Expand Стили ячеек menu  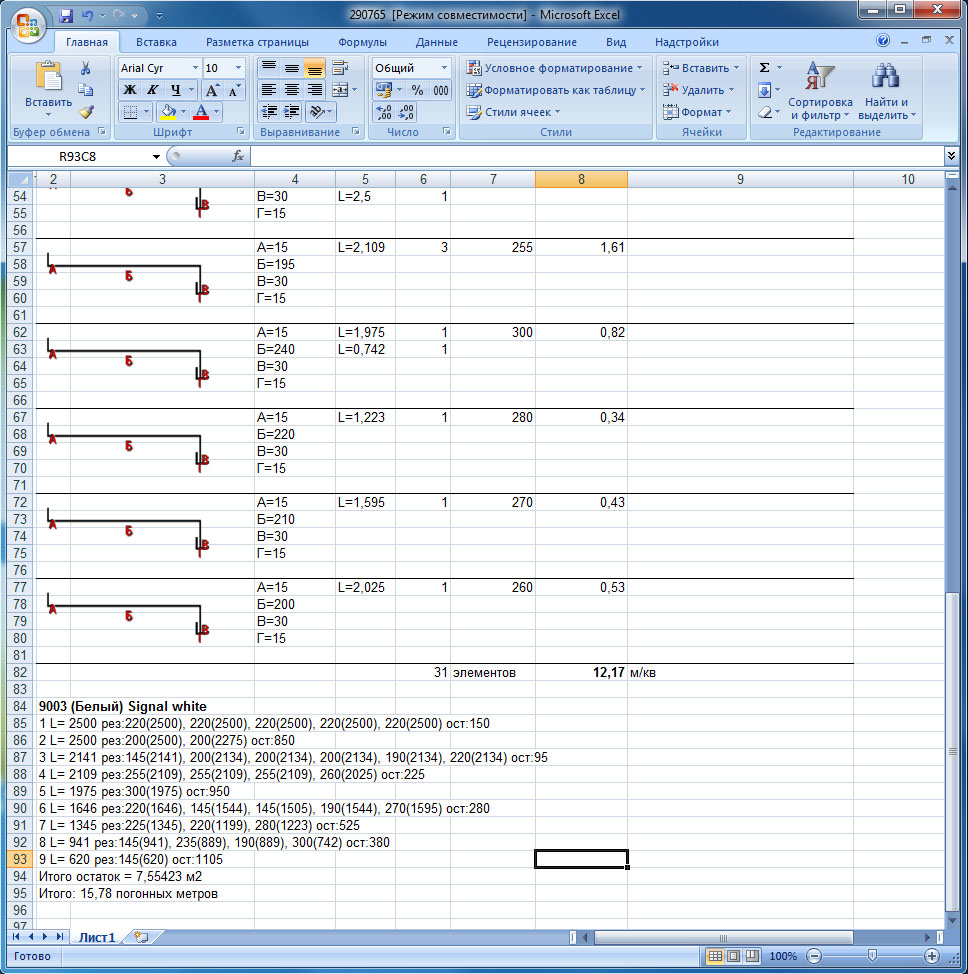(513, 112)
